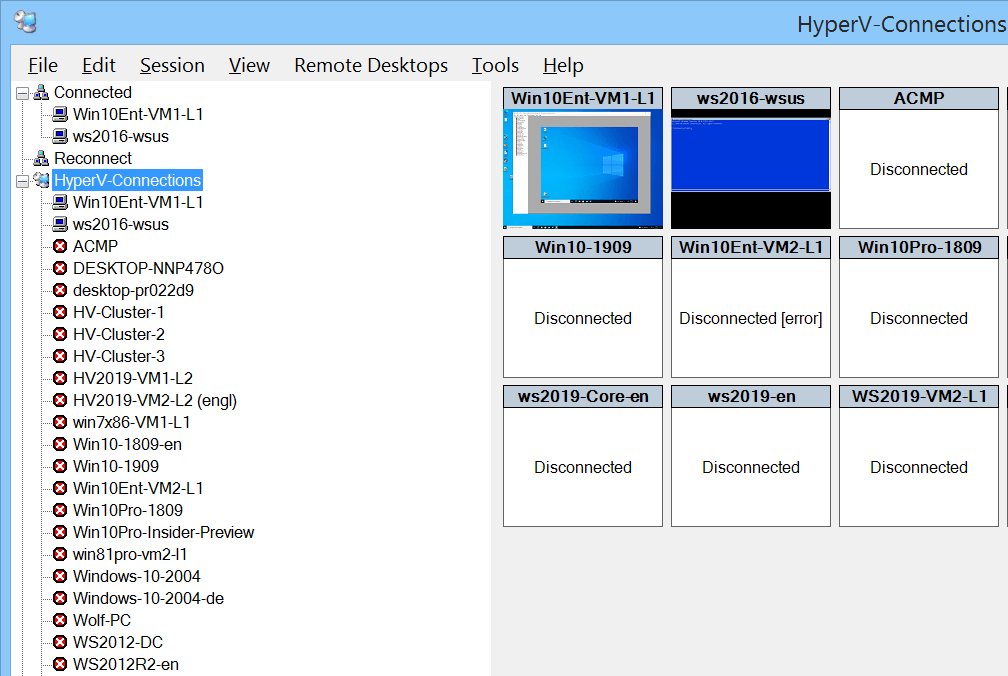The image size is (1008, 676).
Task: Click the disconnected icon beside Windows-10-2004-de
Action: (x=60, y=598)
